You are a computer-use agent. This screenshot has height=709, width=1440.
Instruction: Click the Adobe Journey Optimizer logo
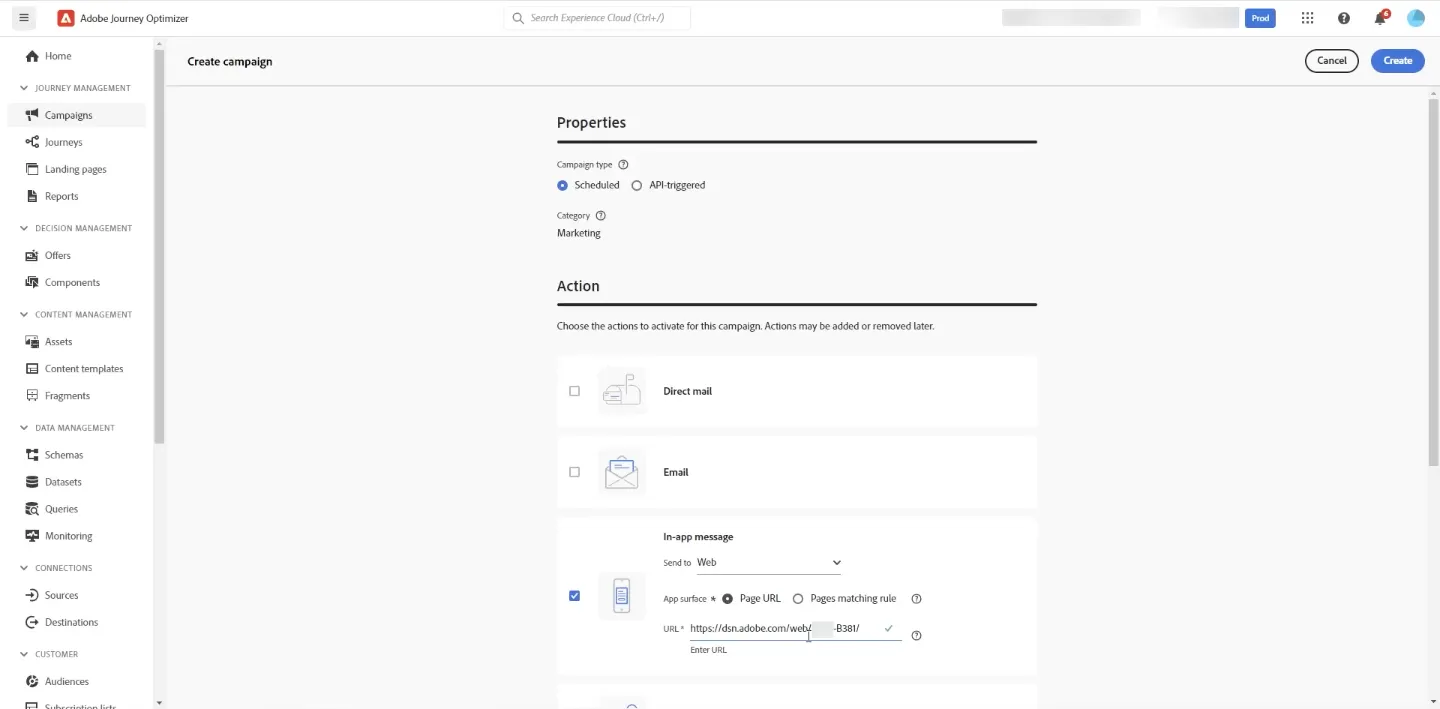click(x=66, y=18)
